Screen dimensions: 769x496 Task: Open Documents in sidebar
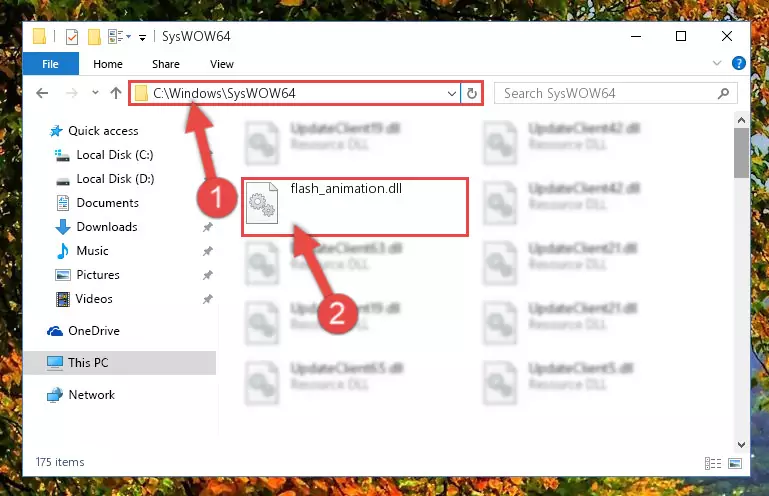tap(107, 203)
